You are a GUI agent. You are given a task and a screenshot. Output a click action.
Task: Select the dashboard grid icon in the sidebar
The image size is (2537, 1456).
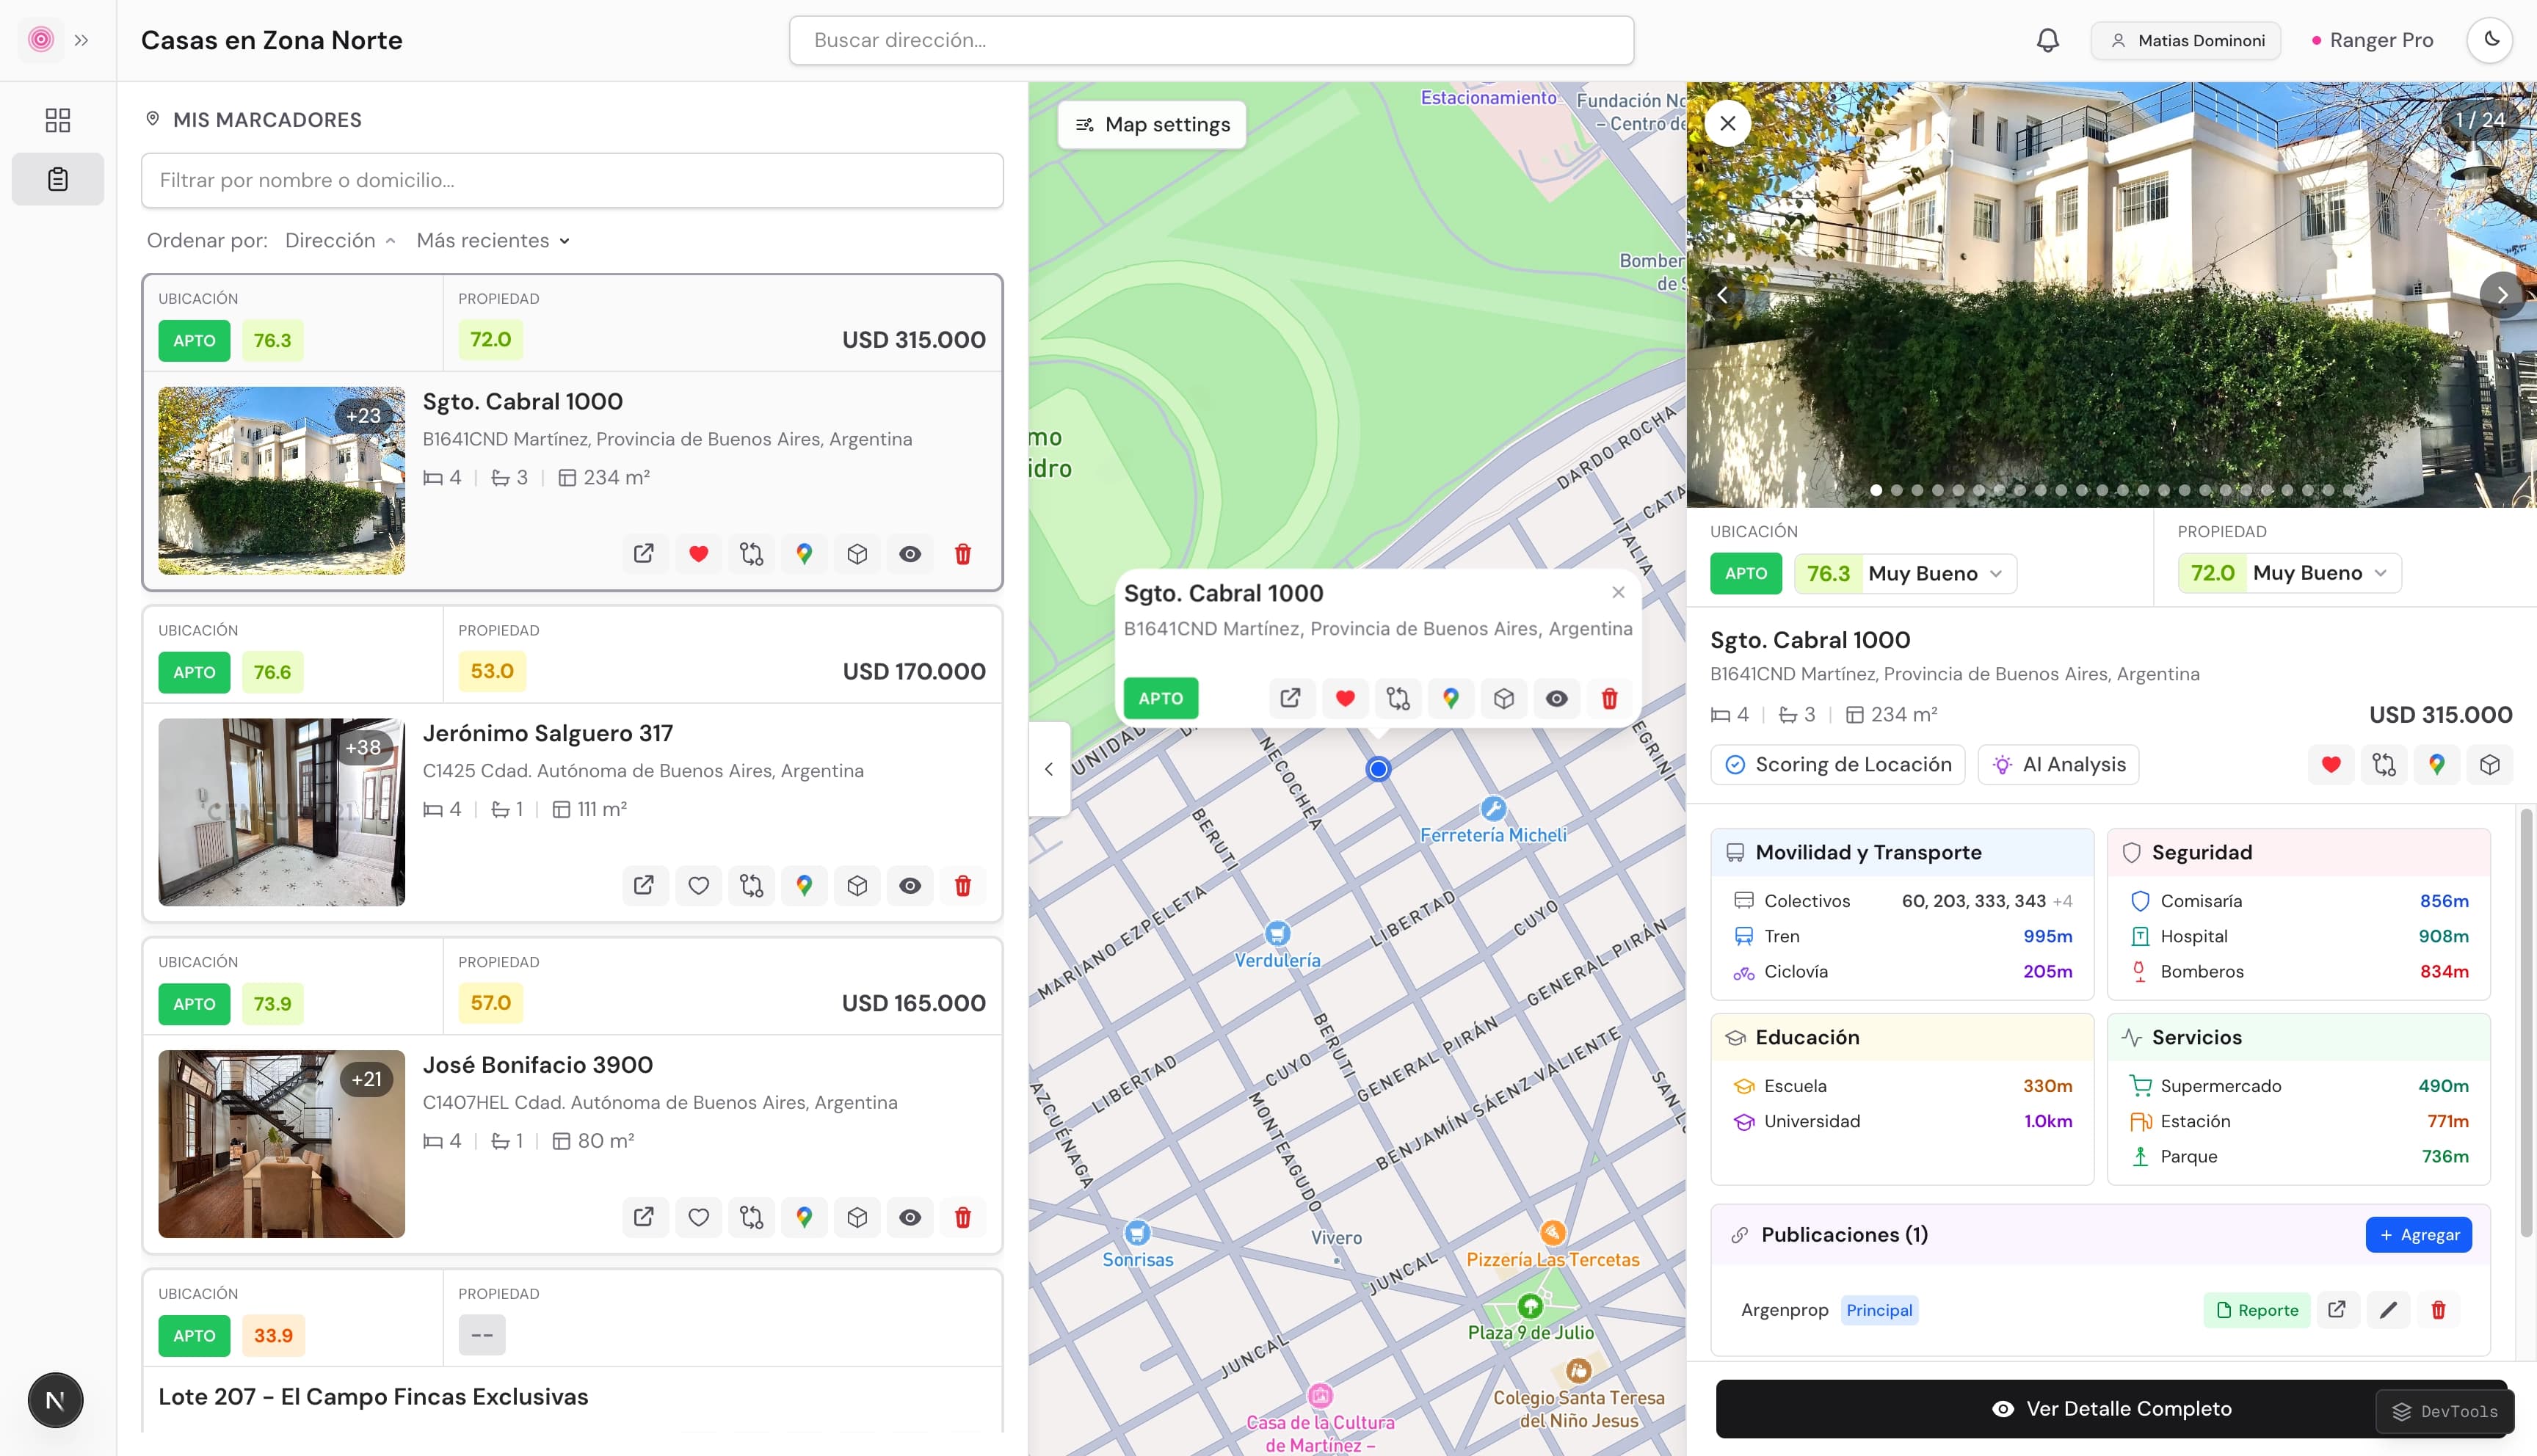pos(57,119)
